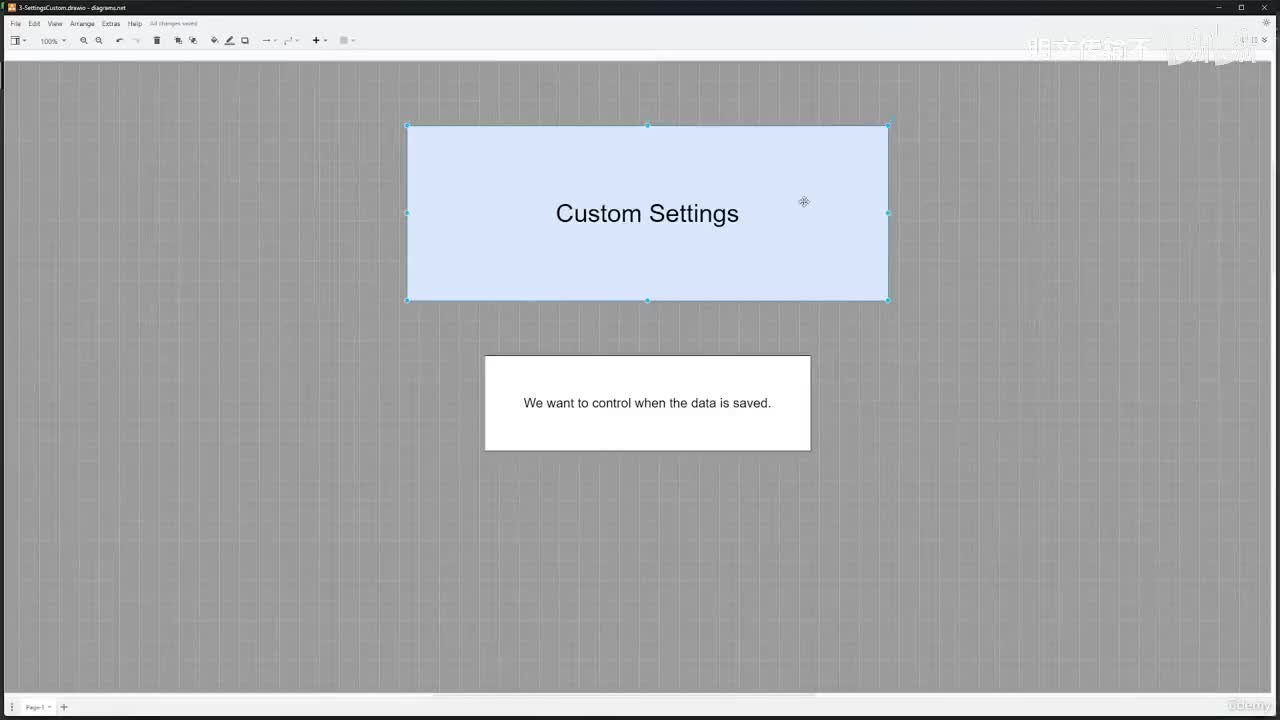
Task: Select the Page-1 tab
Action: pos(37,707)
